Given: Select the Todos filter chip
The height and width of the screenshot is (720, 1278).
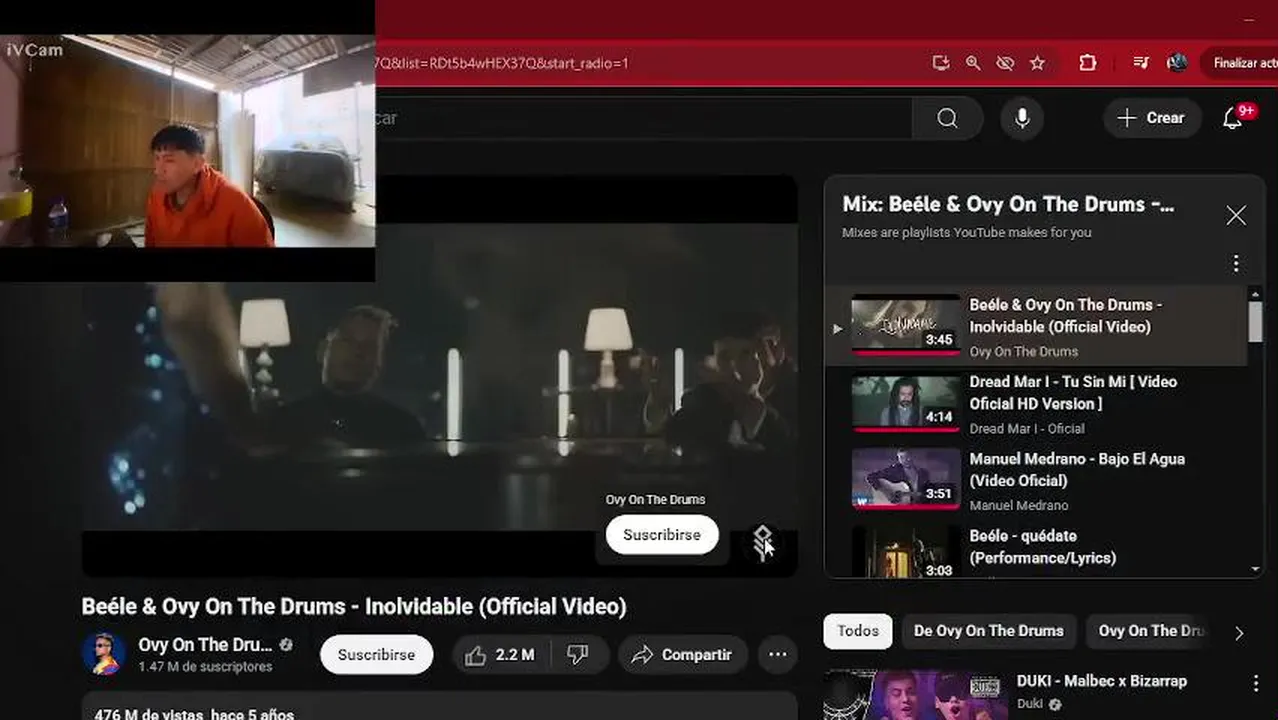Looking at the screenshot, I should tap(858, 631).
